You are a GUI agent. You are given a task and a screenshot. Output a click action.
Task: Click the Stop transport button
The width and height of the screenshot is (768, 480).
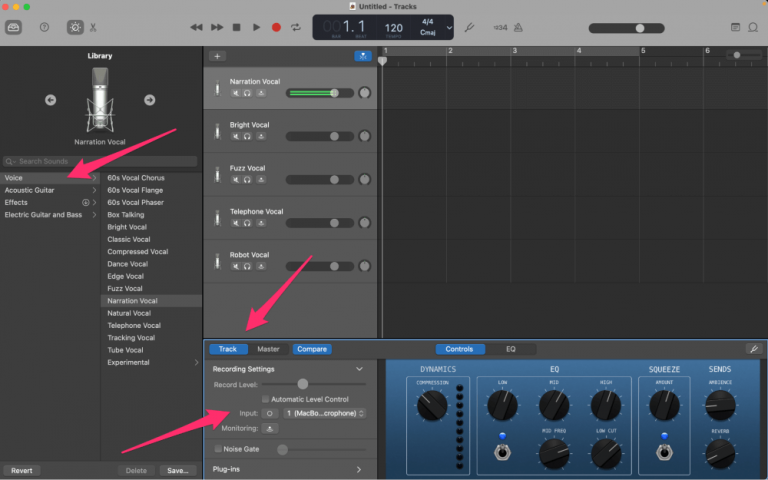tap(237, 27)
